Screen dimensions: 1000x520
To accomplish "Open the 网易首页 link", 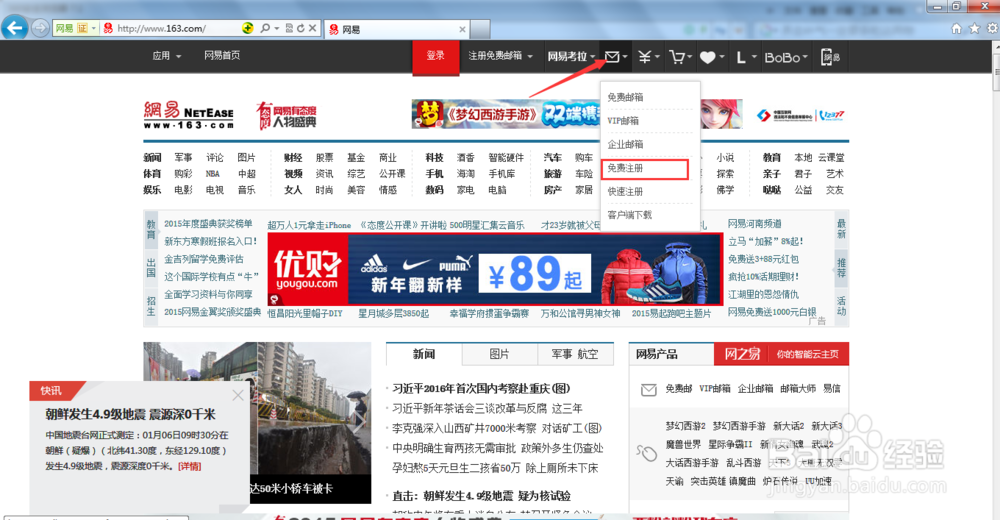I will 222,56.
